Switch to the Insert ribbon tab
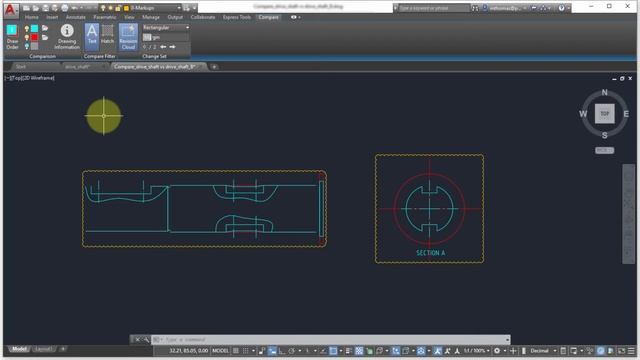Image resolution: width=640 pixels, height=360 pixels. click(x=52, y=17)
